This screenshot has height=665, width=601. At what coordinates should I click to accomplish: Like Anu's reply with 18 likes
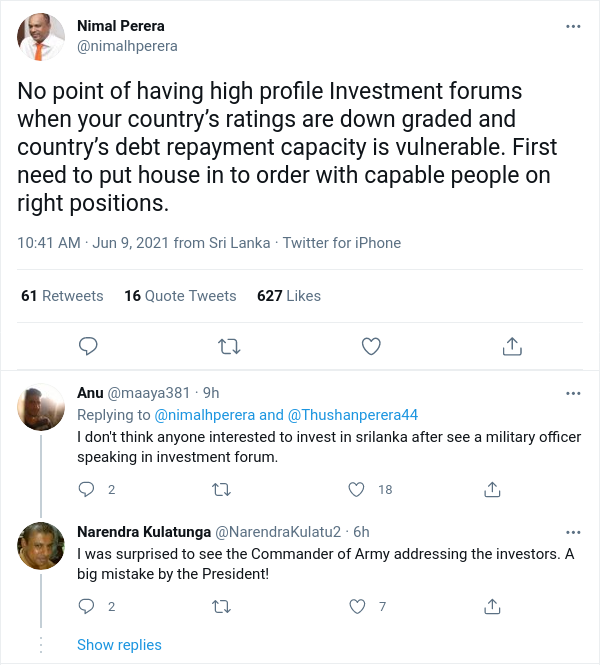[356, 489]
